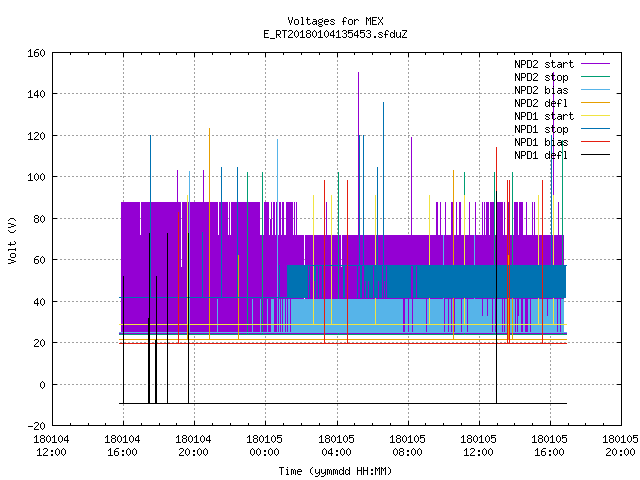
Task: Click the 40 y-axis tick label
Action: click(x=39, y=302)
